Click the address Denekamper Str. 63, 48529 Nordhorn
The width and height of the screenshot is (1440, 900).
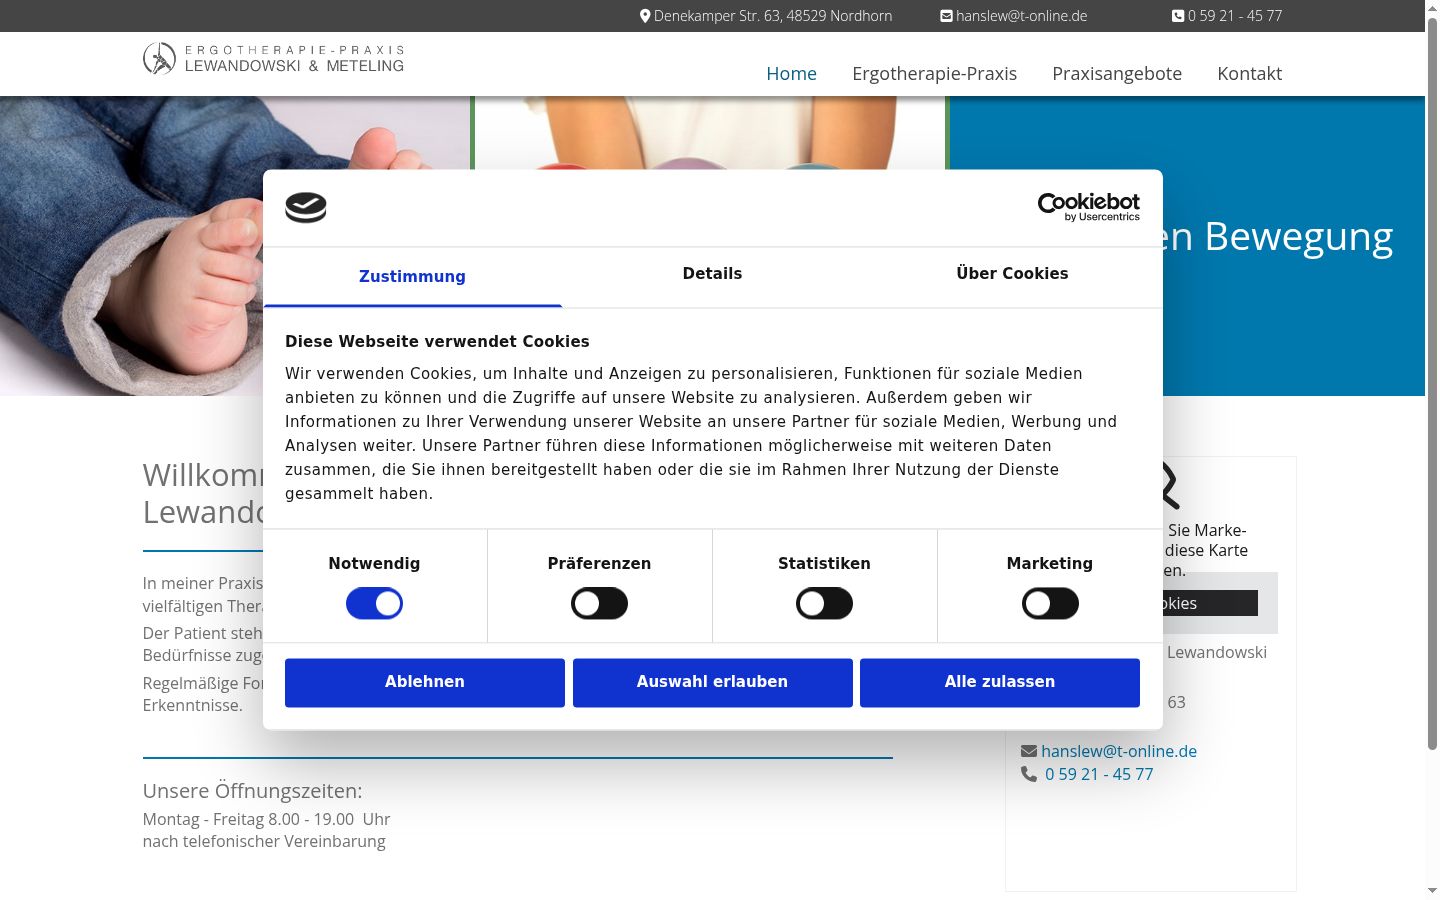(x=773, y=16)
